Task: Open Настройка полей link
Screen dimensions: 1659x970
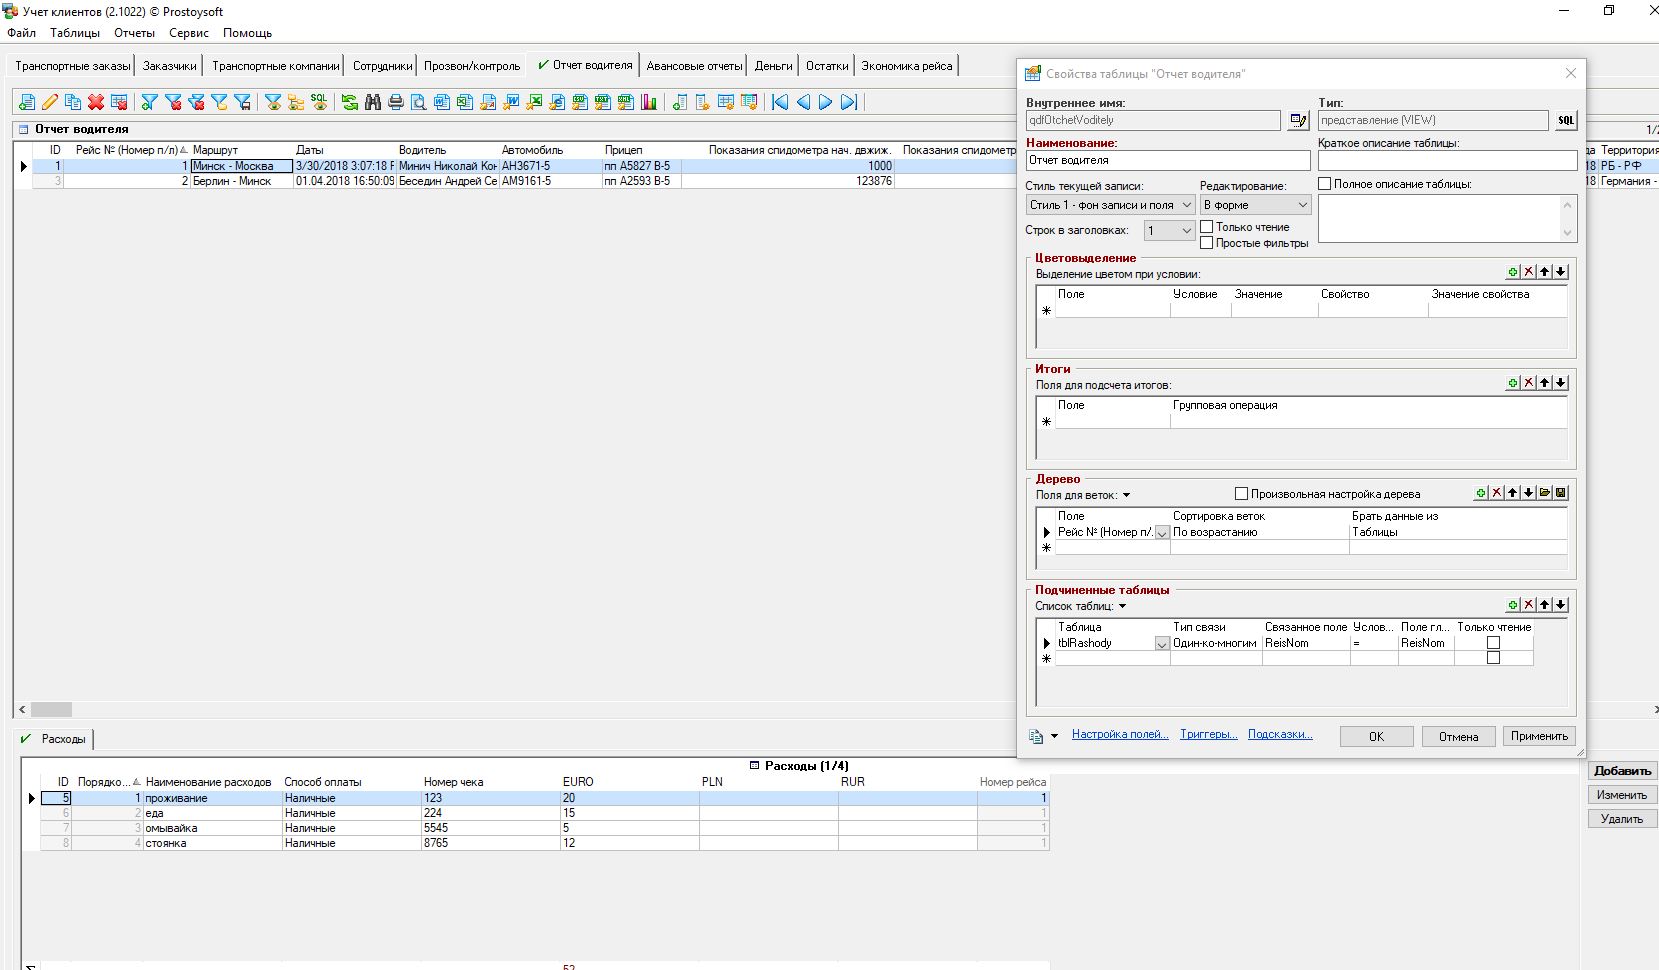Action: coord(1120,734)
